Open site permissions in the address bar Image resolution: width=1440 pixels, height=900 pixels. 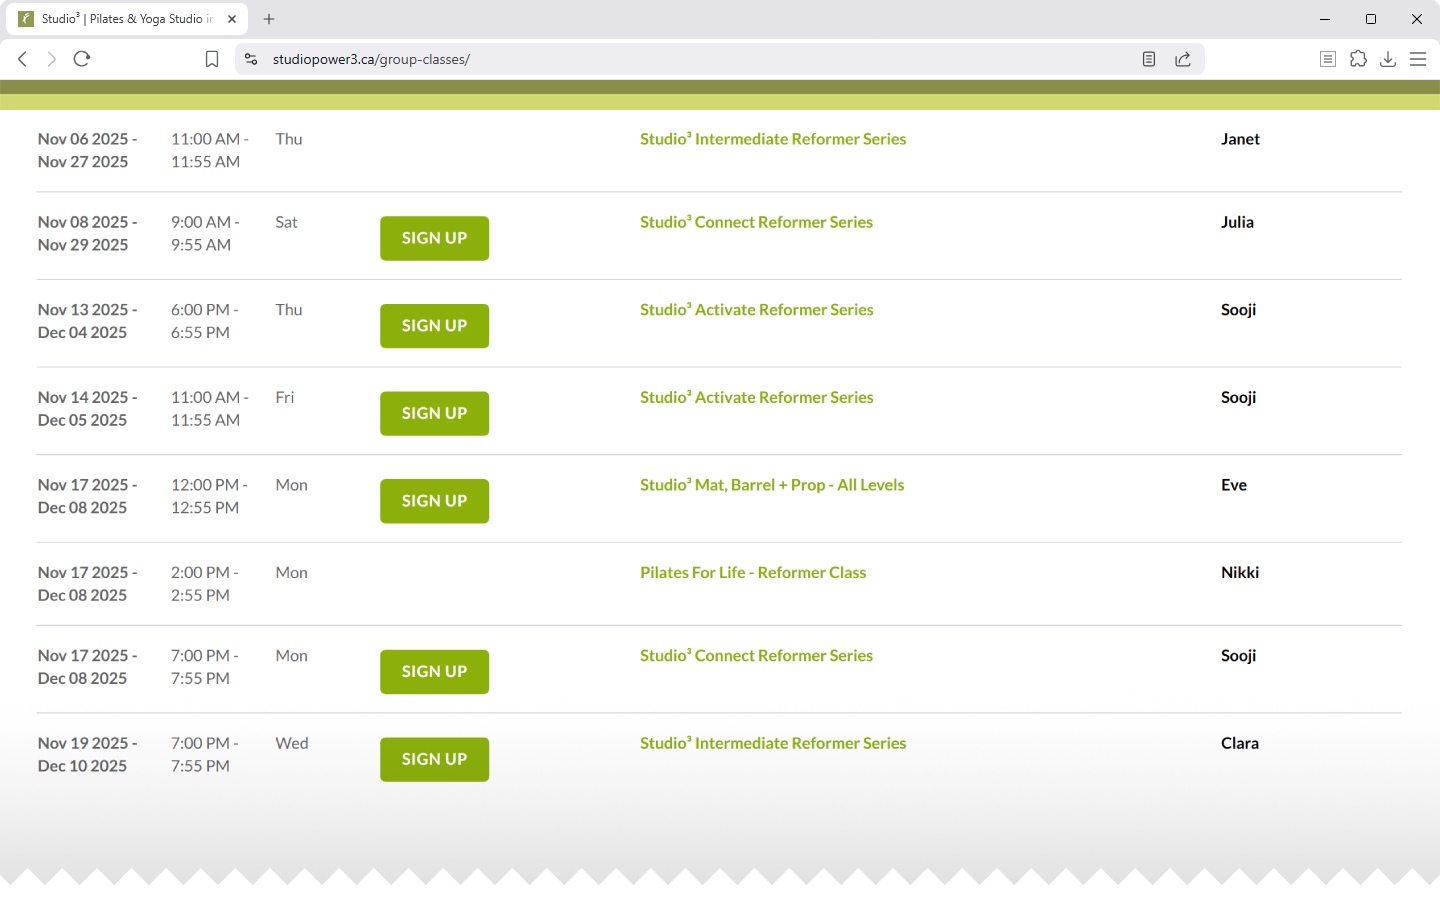(x=250, y=59)
